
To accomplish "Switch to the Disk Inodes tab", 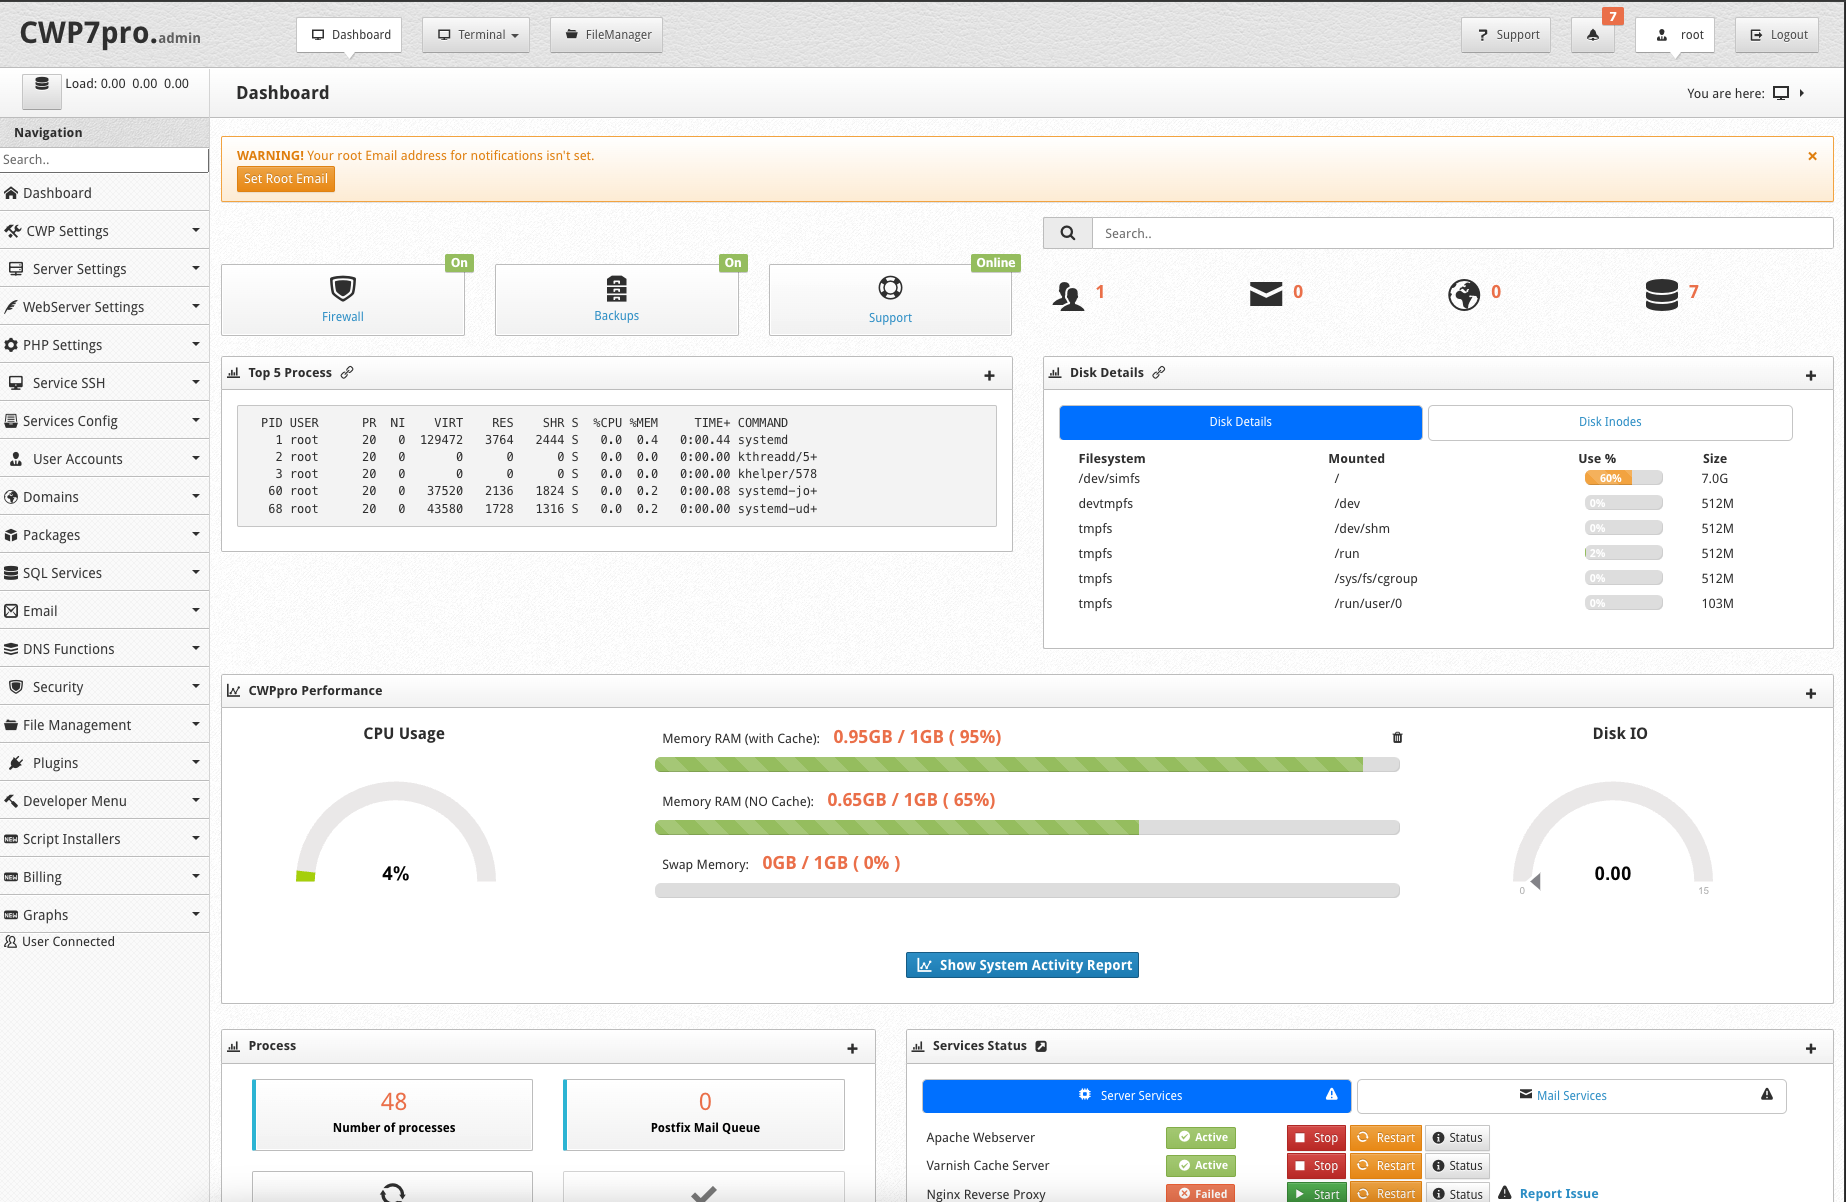I will (1610, 422).
